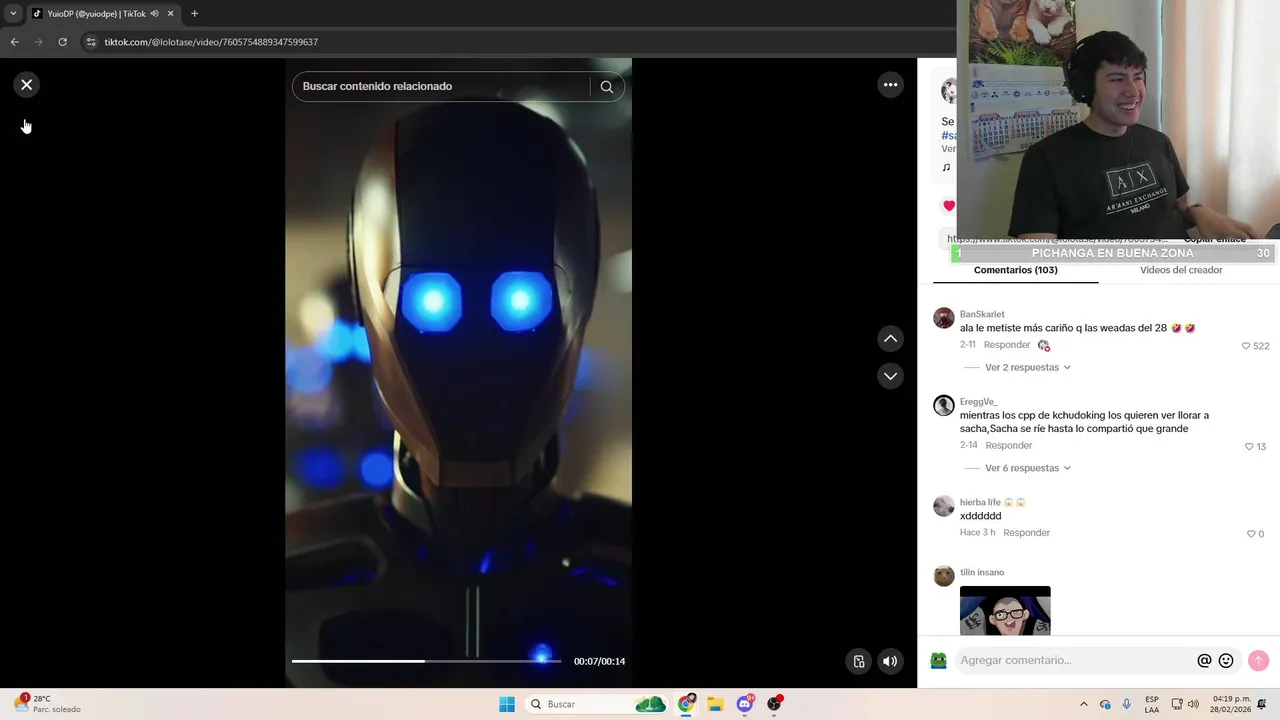View site information icon in address bar
The height and width of the screenshot is (720, 1280).
(91, 42)
